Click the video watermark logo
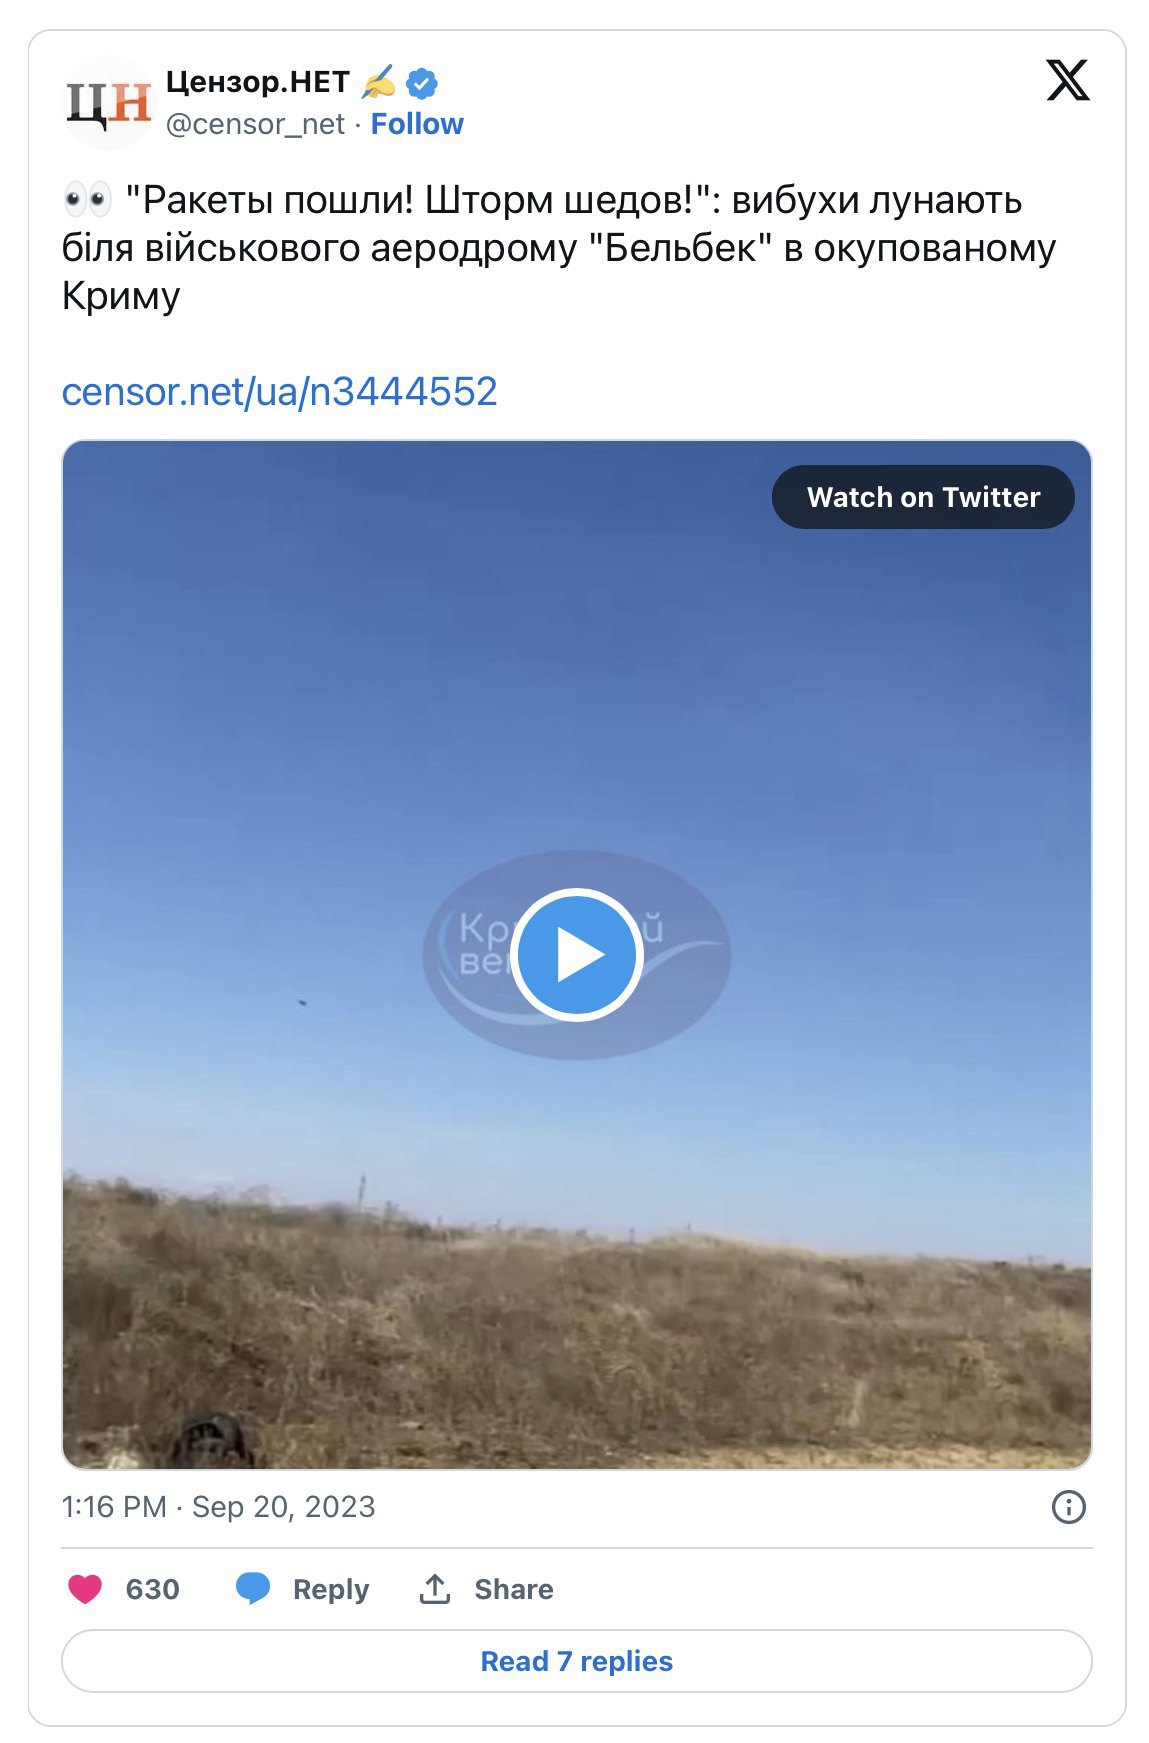1149x1743 pixels. [x=576, y=954]
